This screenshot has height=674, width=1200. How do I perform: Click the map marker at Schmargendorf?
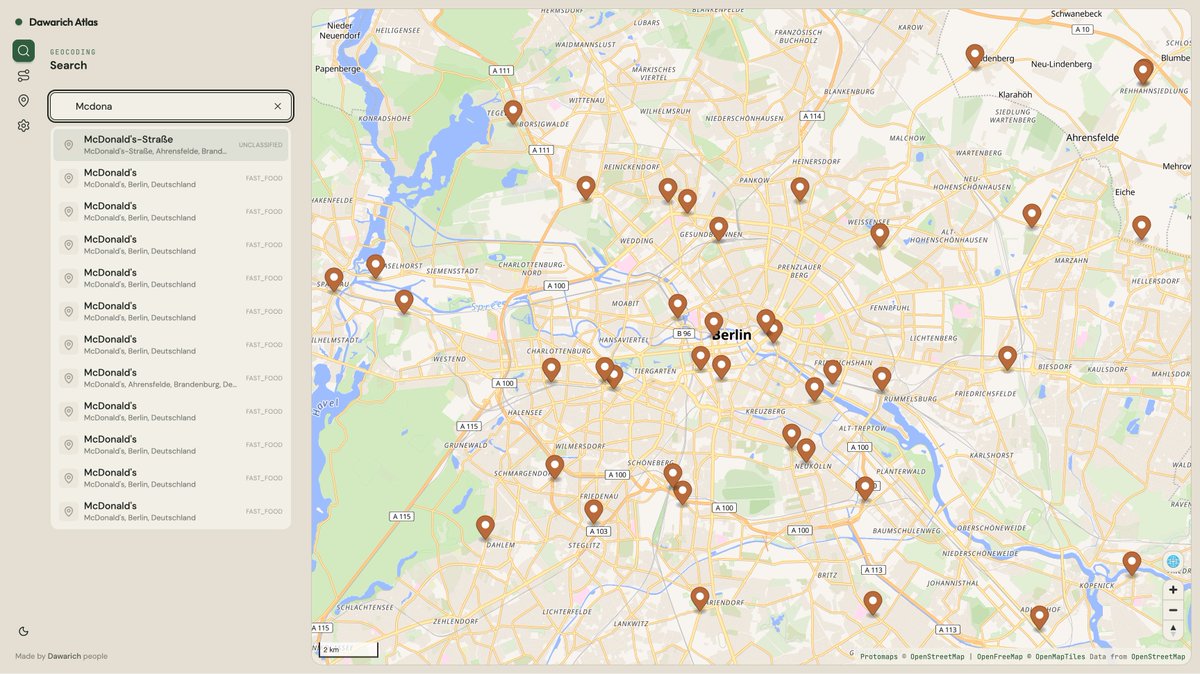tap(555, 466)
